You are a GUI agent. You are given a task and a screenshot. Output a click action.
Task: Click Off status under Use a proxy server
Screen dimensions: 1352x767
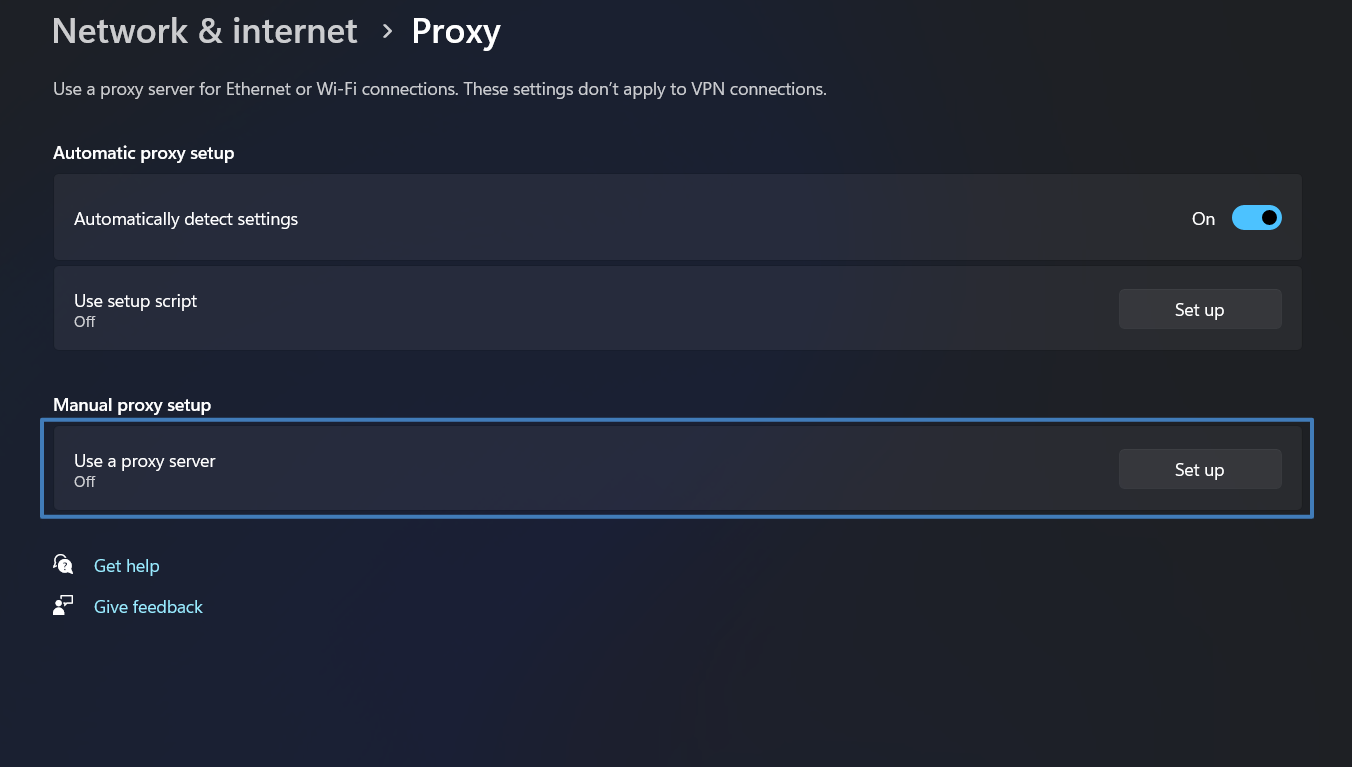[85, 482]
